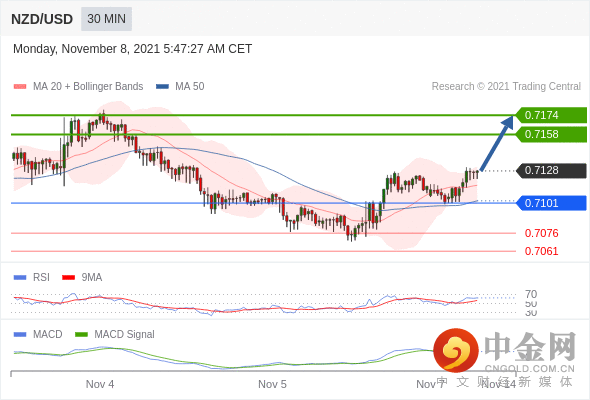Click the 0.7101 pivot price tag
The width and height of the screenshot is (590, 400).
(x=551, y=203)
